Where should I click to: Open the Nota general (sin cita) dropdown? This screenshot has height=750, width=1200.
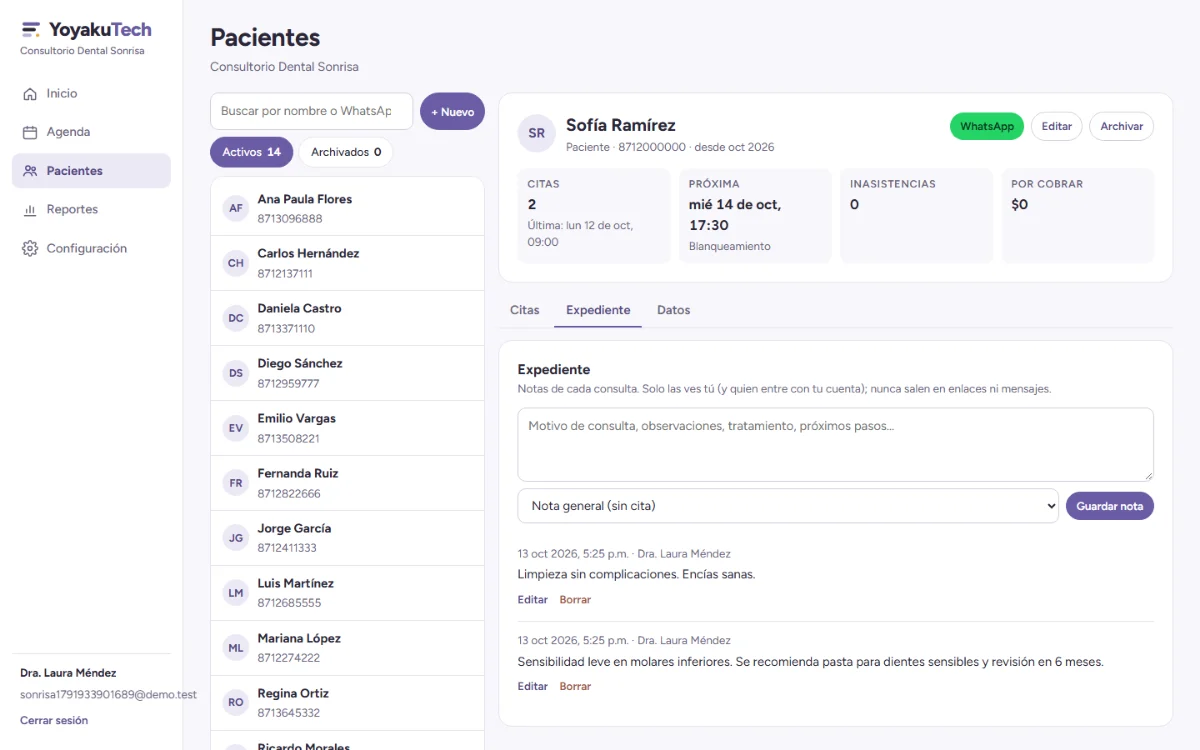[x=788, y=506]
